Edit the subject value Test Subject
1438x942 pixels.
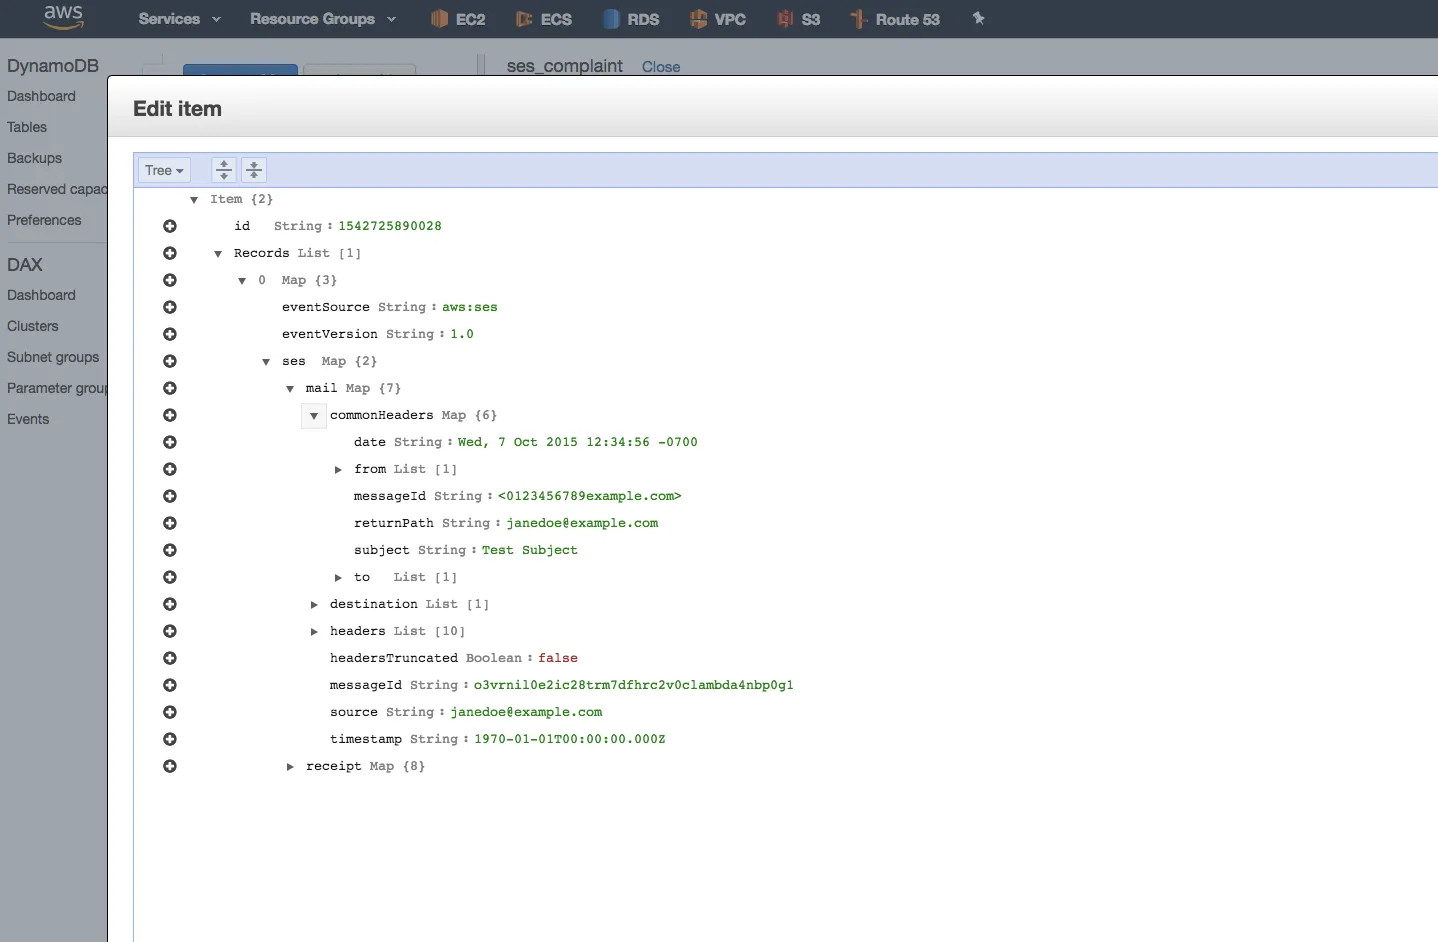529,550
